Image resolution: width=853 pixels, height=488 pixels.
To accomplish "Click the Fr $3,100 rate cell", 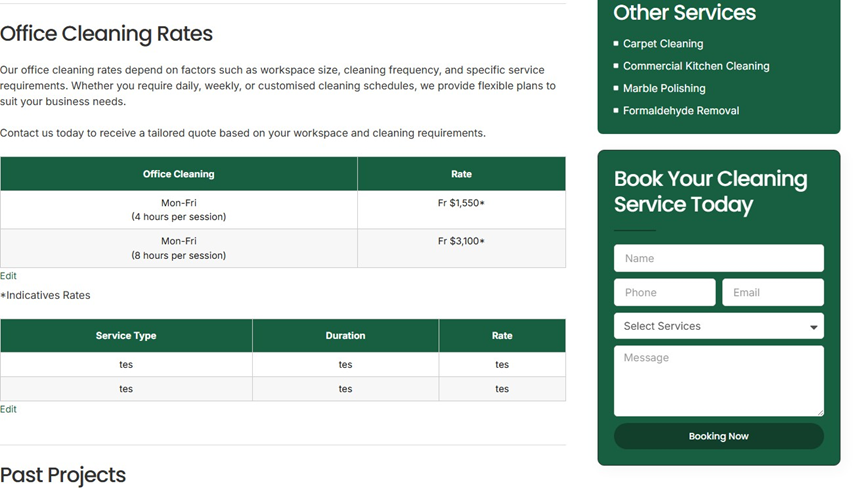I will [461, 241].
